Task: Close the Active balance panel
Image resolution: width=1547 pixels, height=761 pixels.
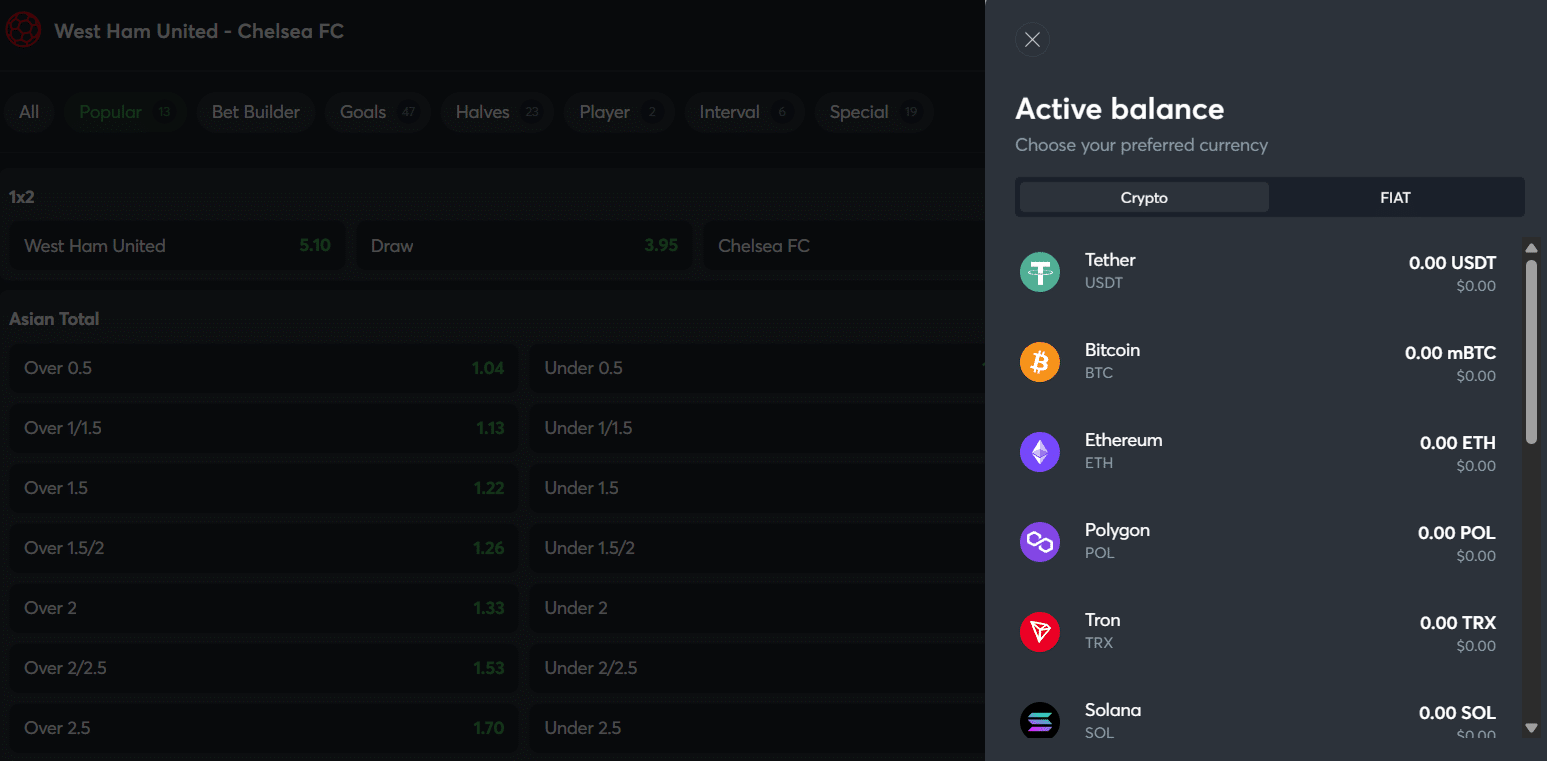Action: coord(1032,39)
